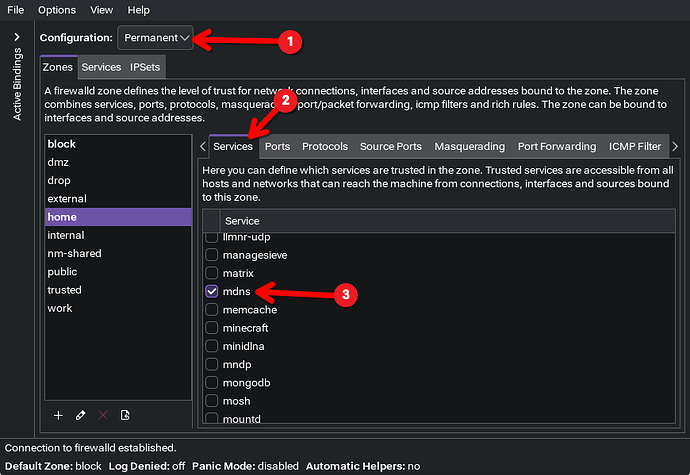Uncheck the mdns service checkbox
Screen dimensions: 690x475
pyautogui.click(x=212, y=291)
